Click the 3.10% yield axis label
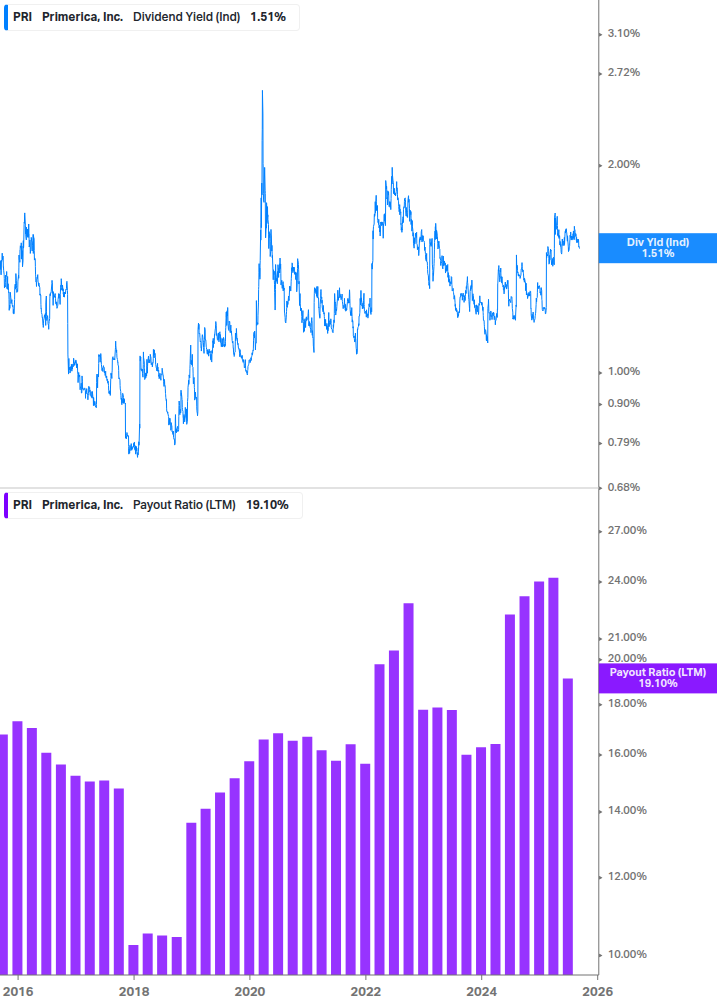 click(x=623, y=33)
